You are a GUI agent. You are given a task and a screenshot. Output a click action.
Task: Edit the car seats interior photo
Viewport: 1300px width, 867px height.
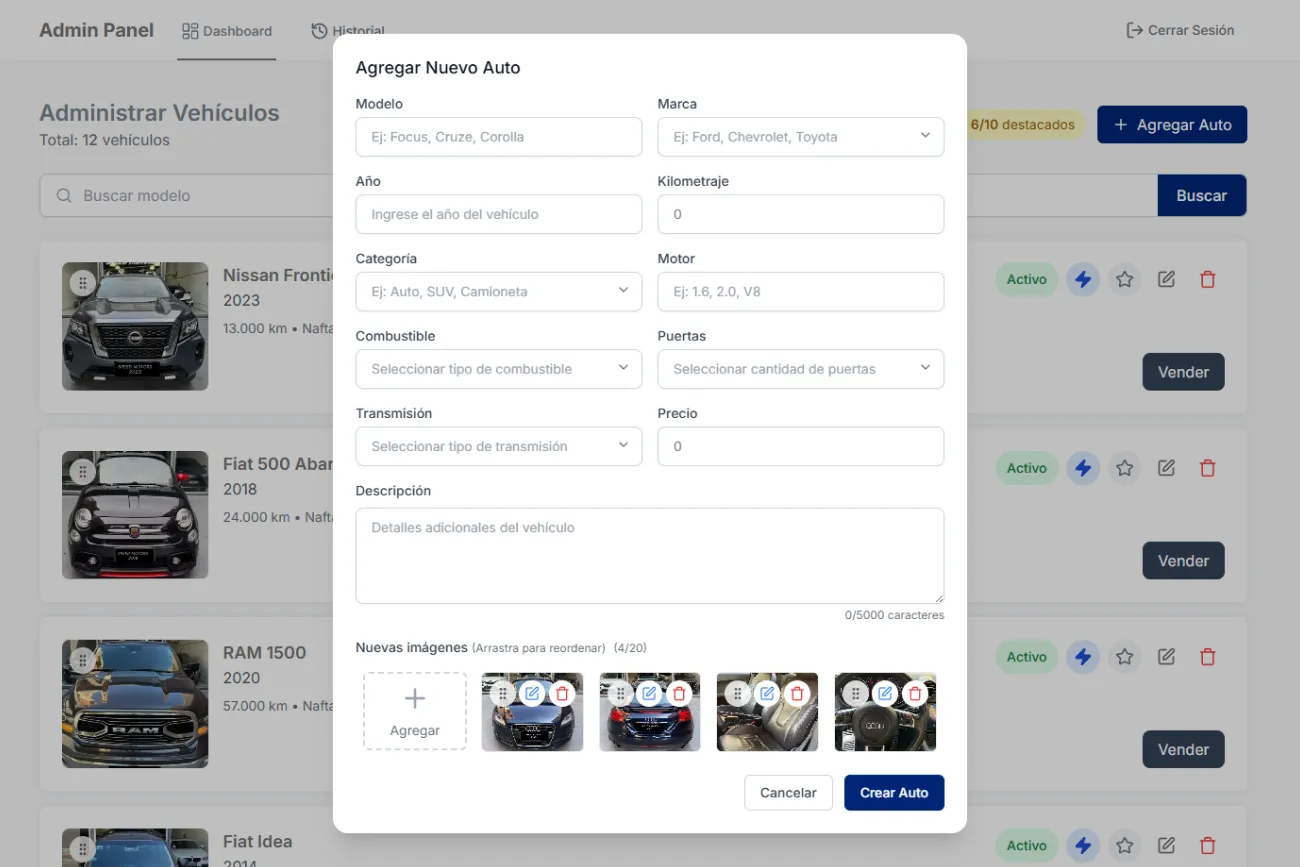coord(767,693)
